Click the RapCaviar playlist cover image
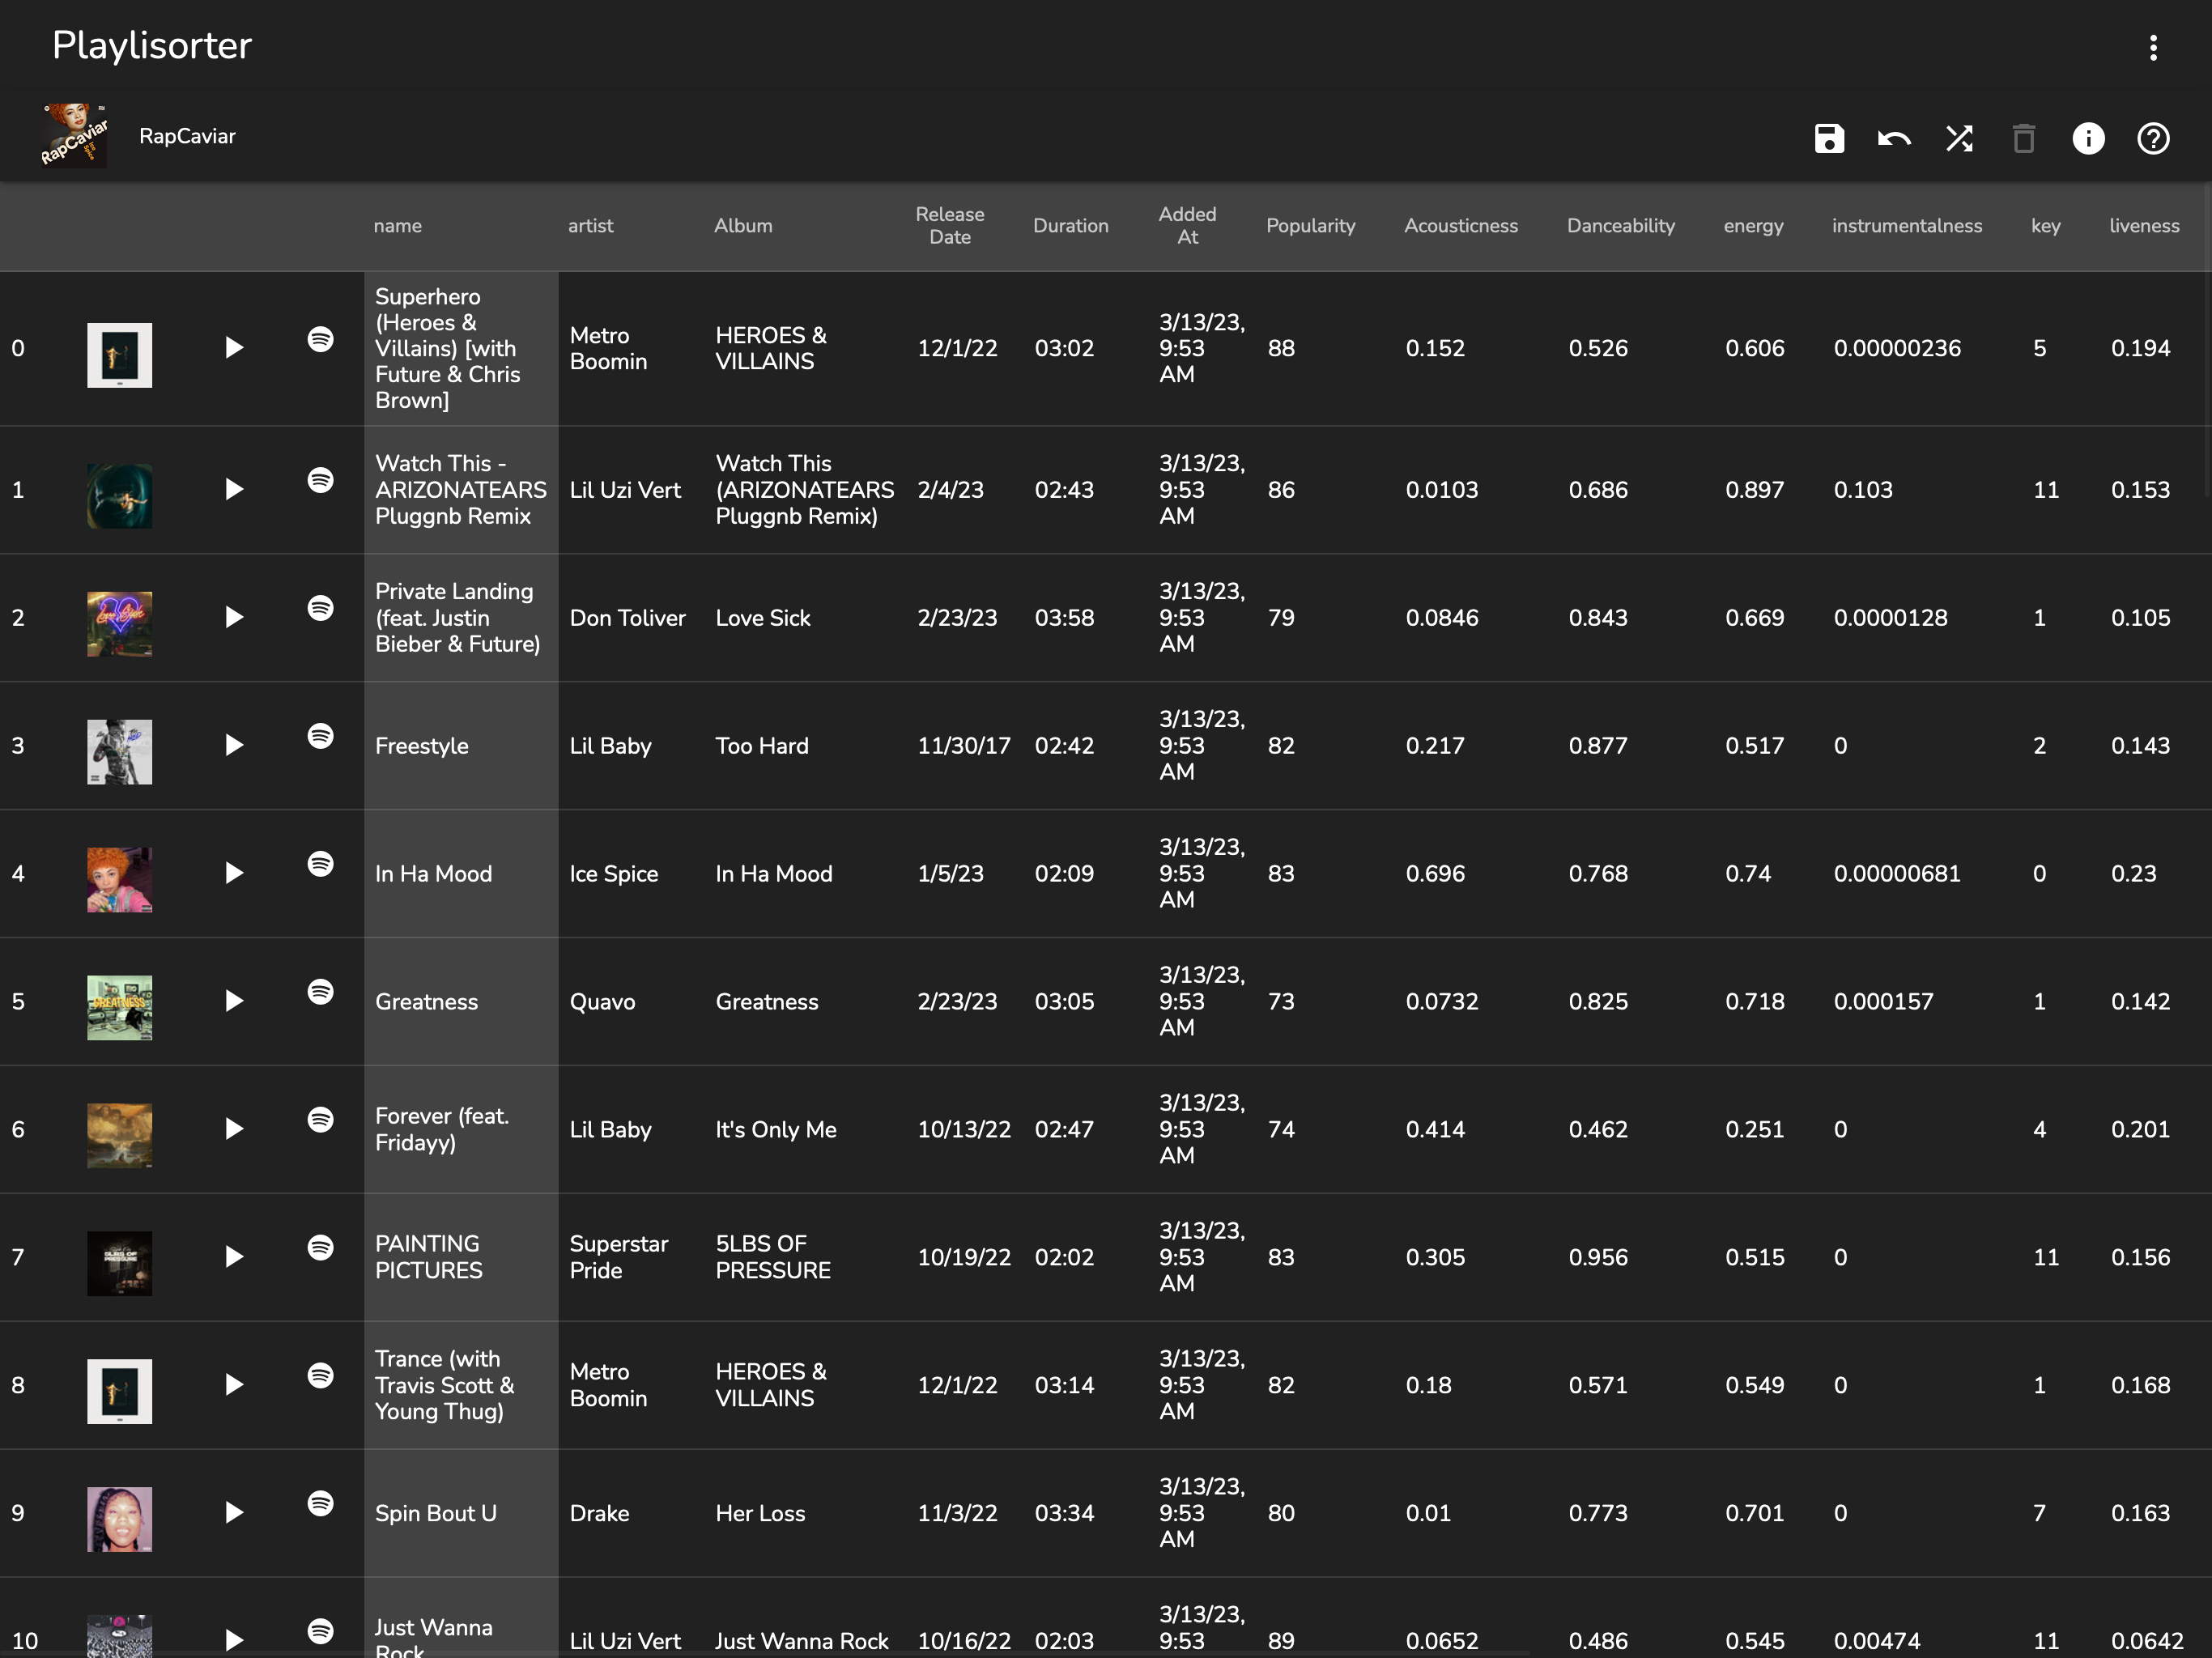 tap(74, 135)
